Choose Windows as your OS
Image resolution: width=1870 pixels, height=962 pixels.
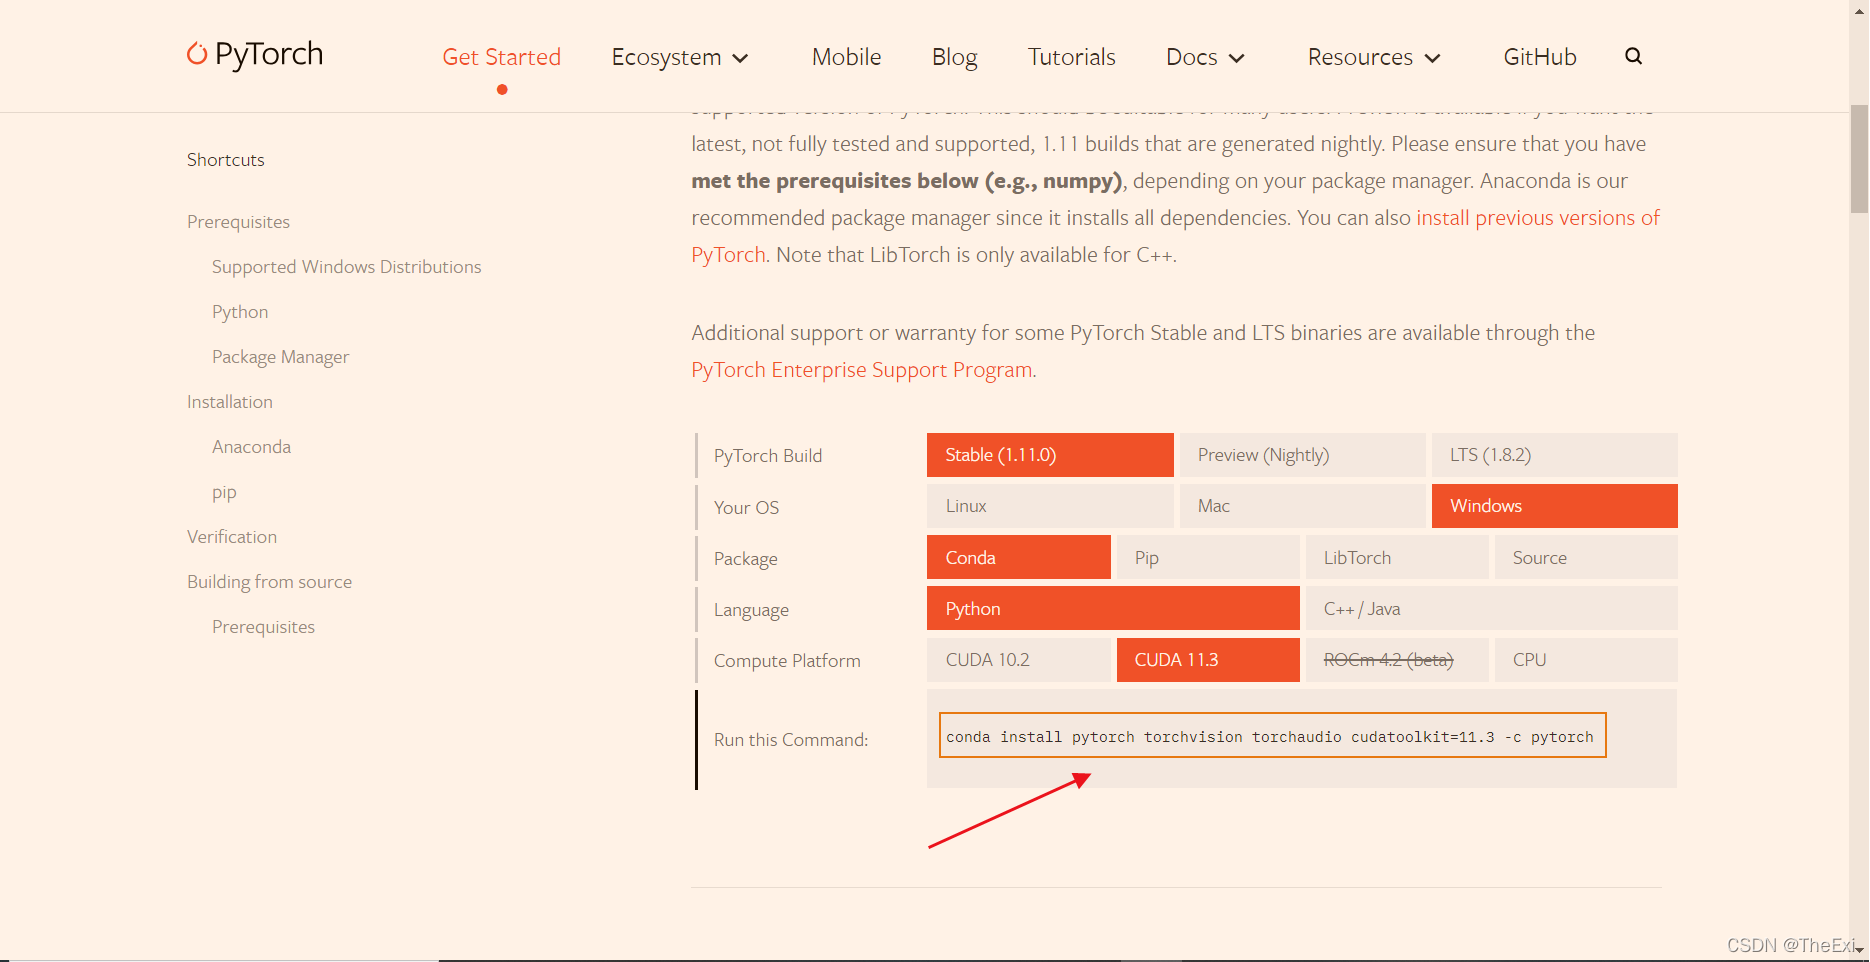[1554, 506]
